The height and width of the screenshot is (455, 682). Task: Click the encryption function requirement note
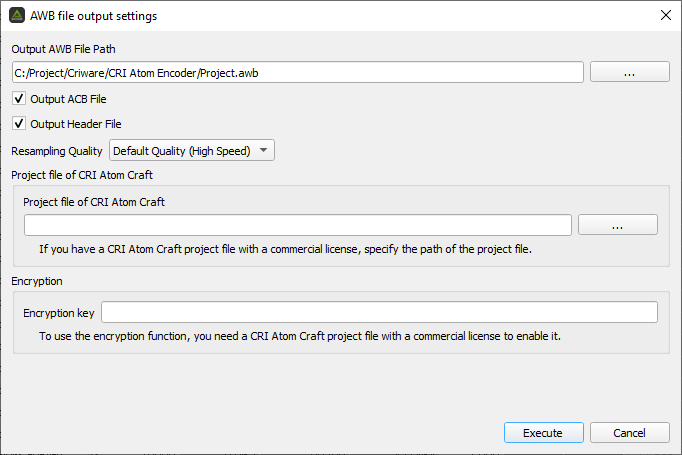tap(300, 336)
